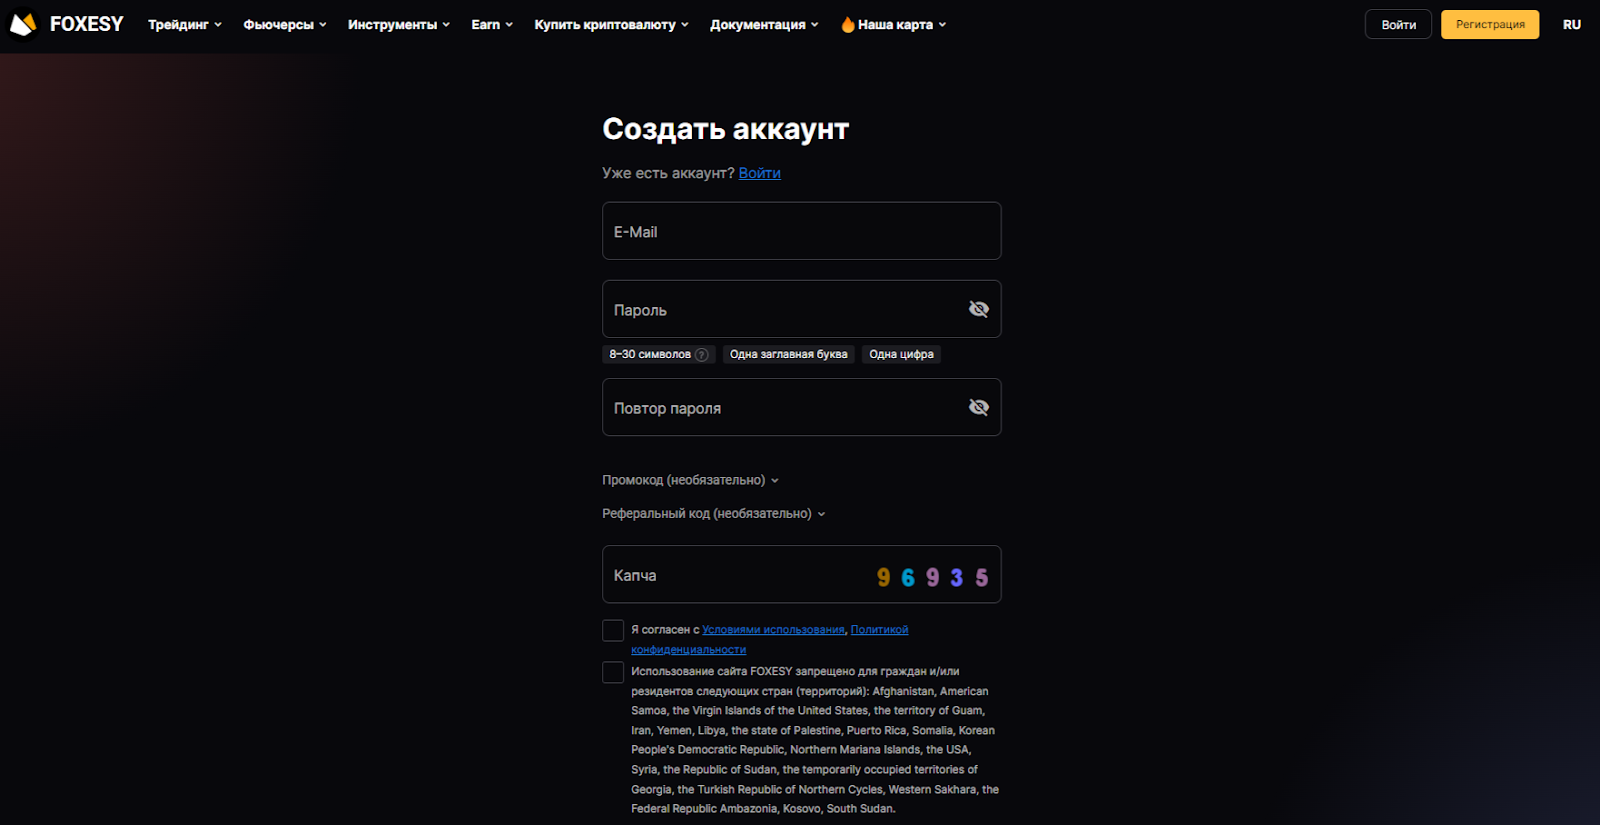The width and height of the screenshot is (1600, 825).
Task: Open the Трейдинг dropdown menu
Action: (185, 25)
